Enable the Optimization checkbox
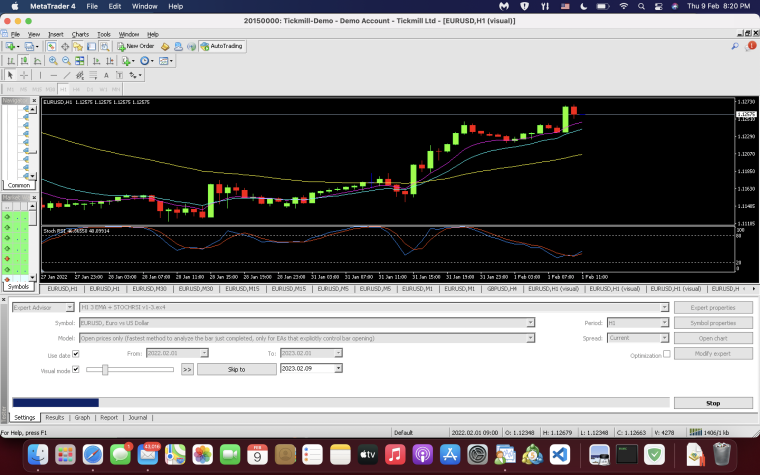The height and width of the screenshot is (475, 760). click(666, 354)
